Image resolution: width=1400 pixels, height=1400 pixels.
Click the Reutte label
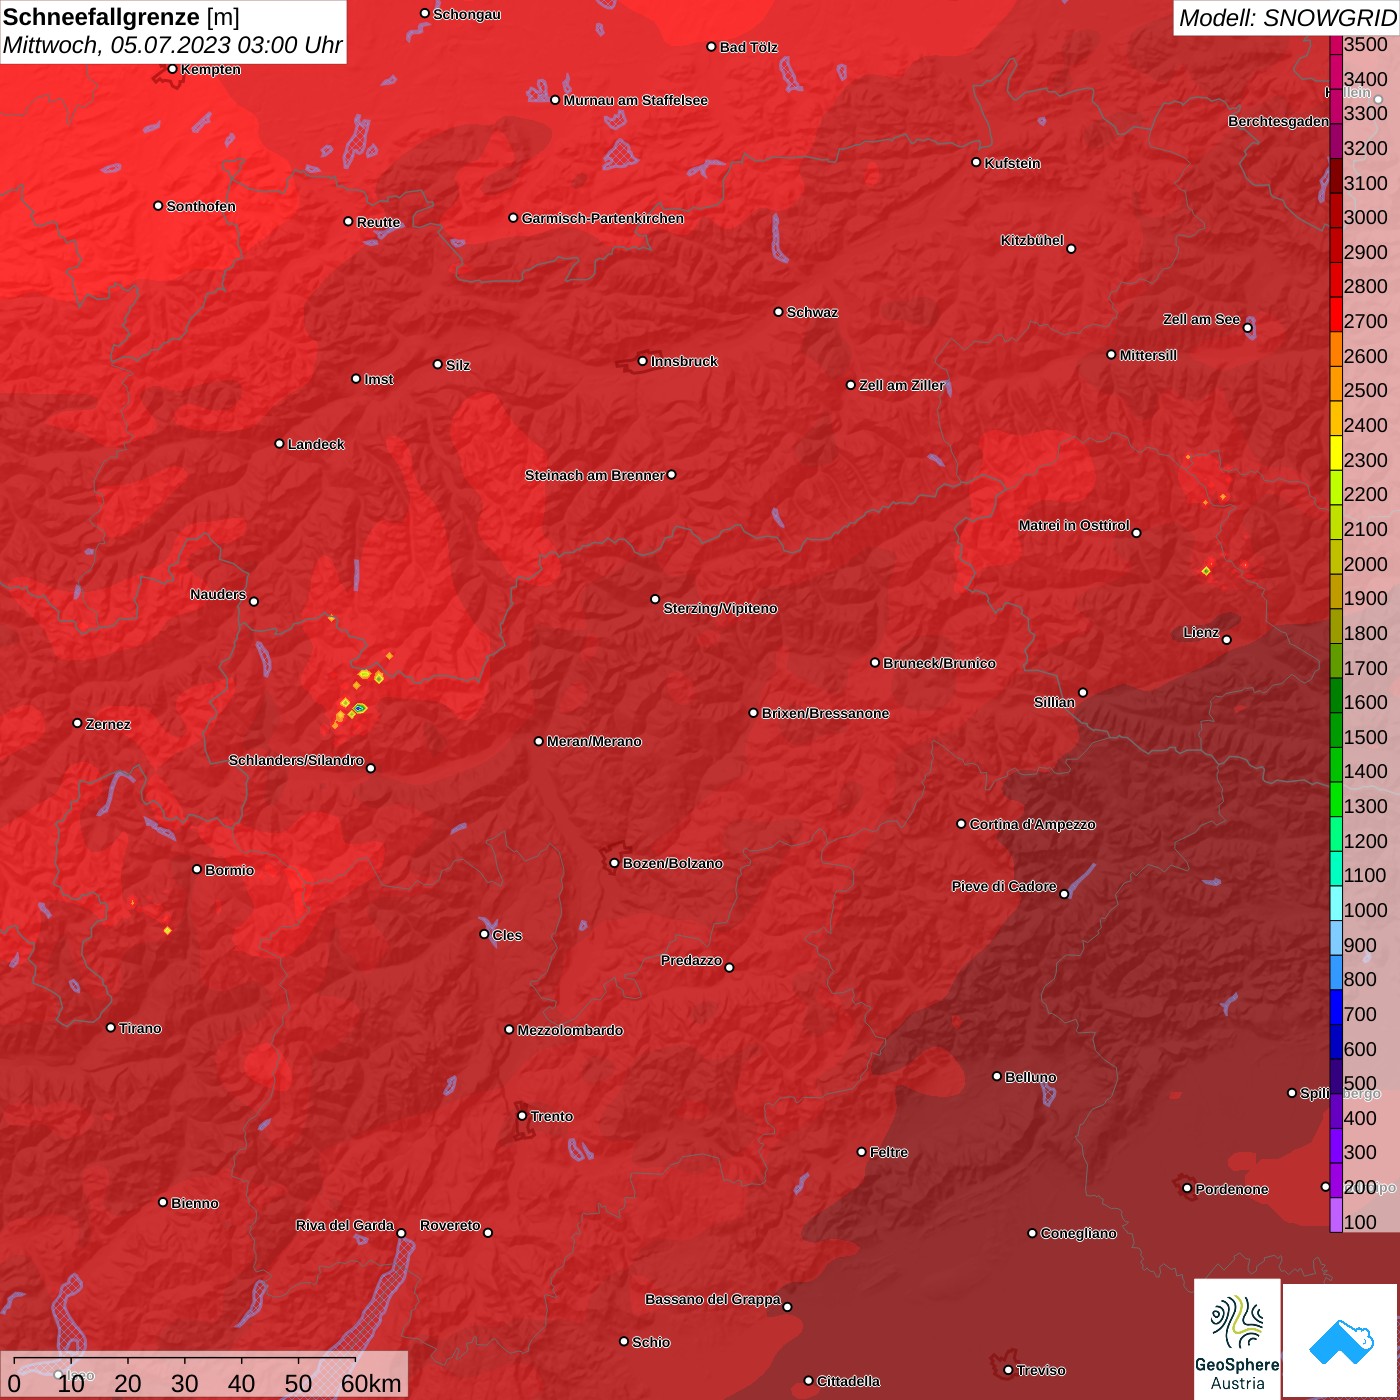[x=378, y=222]
